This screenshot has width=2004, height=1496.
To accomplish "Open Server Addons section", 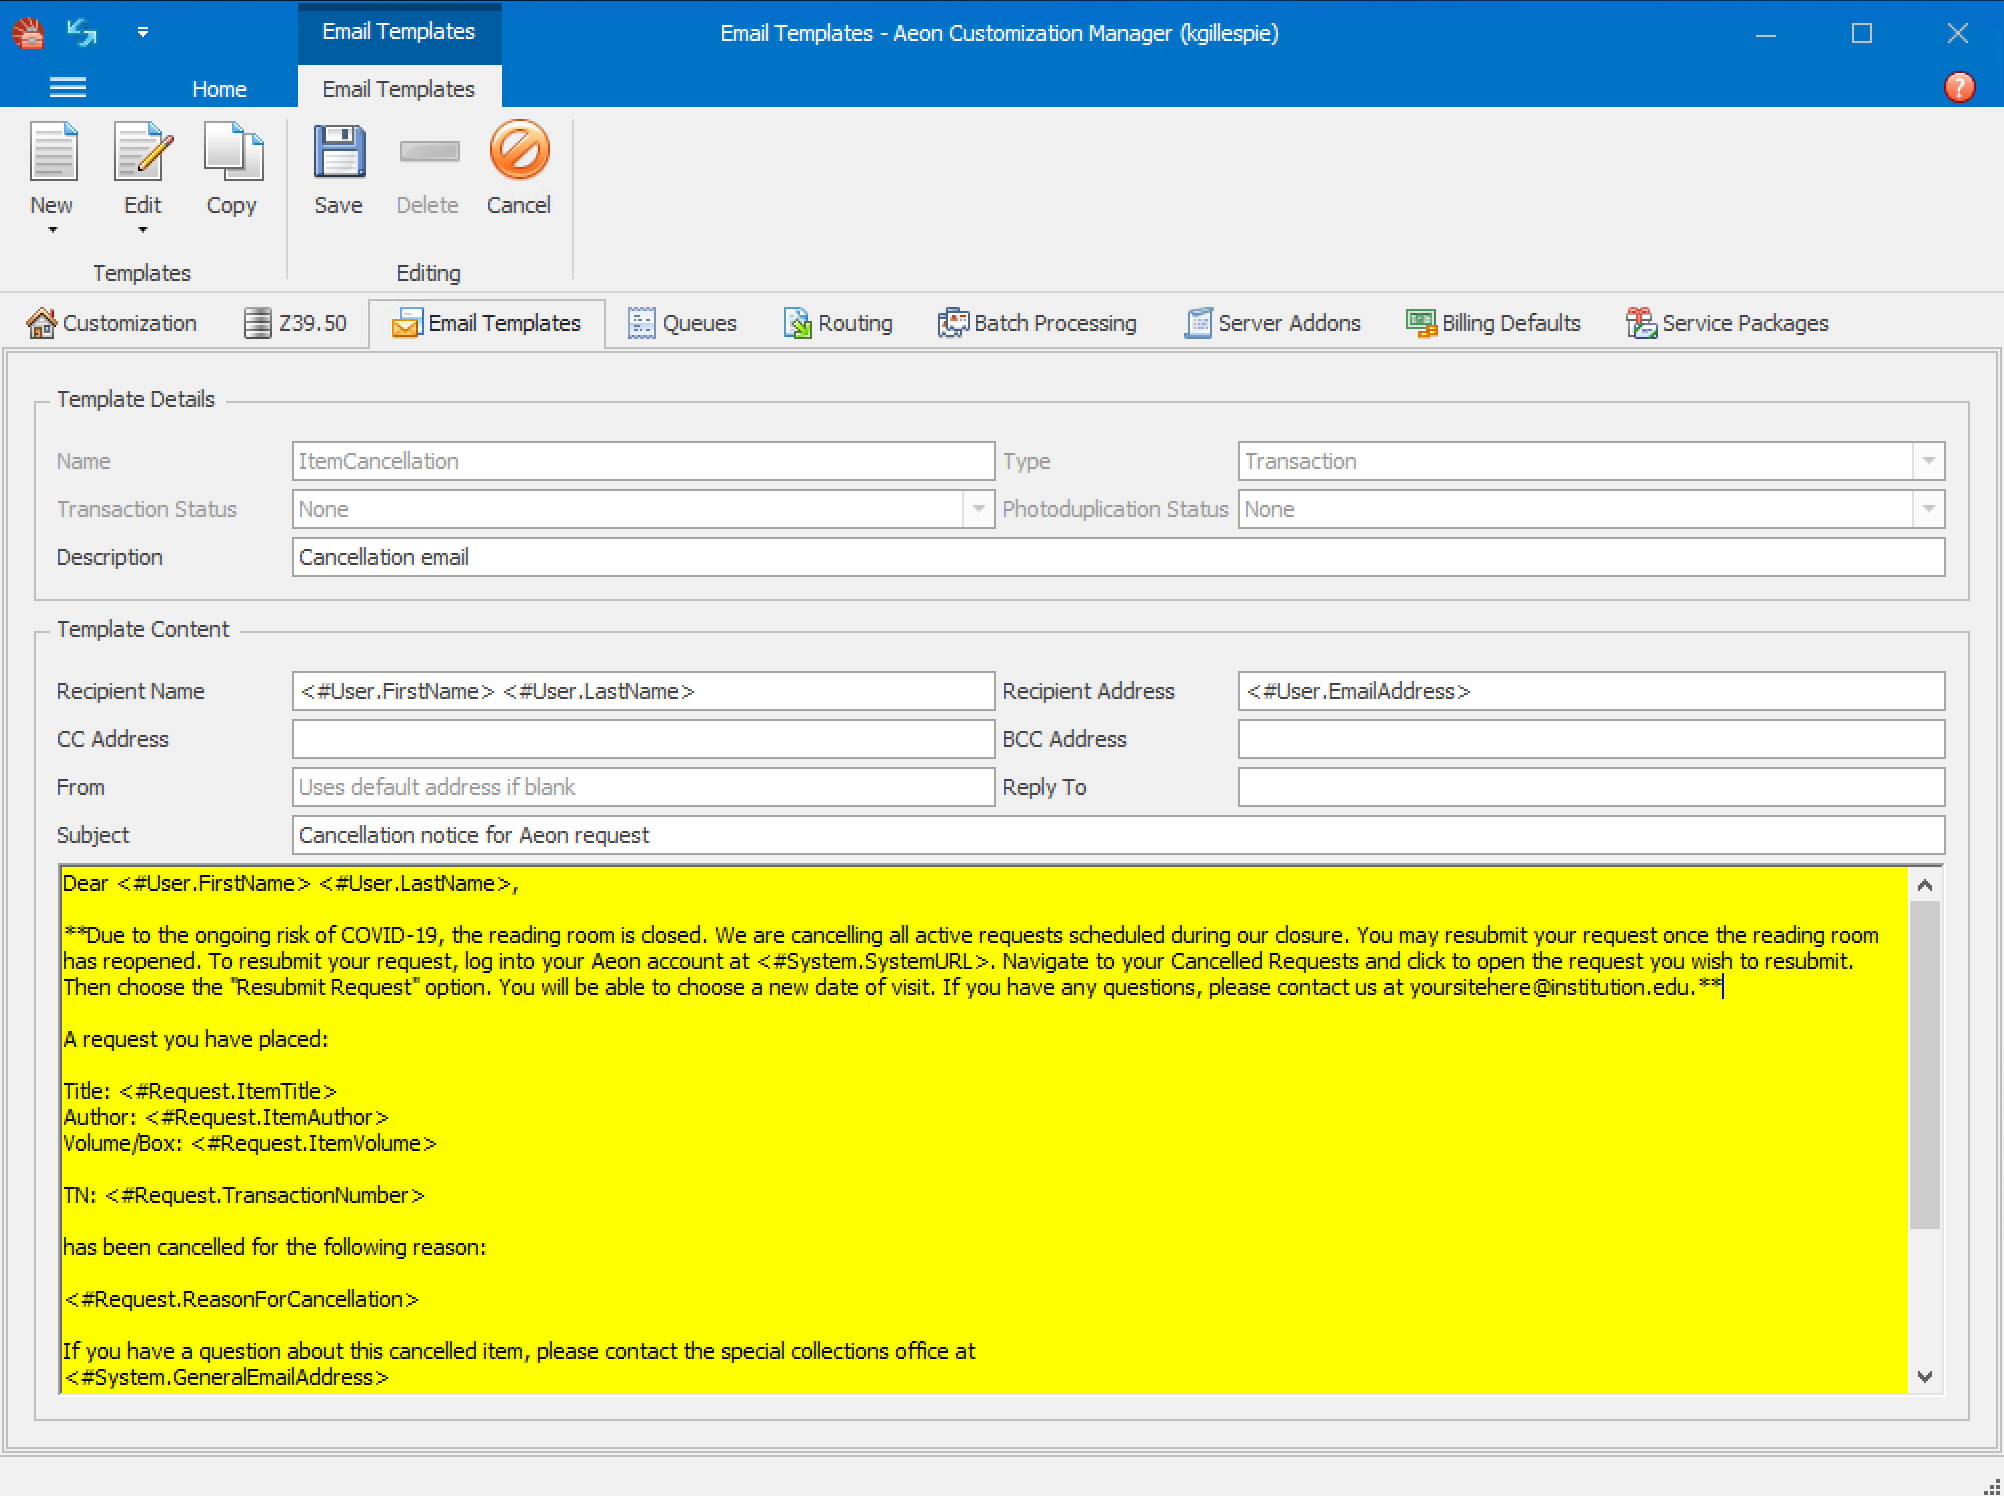I will [1273, 322].
